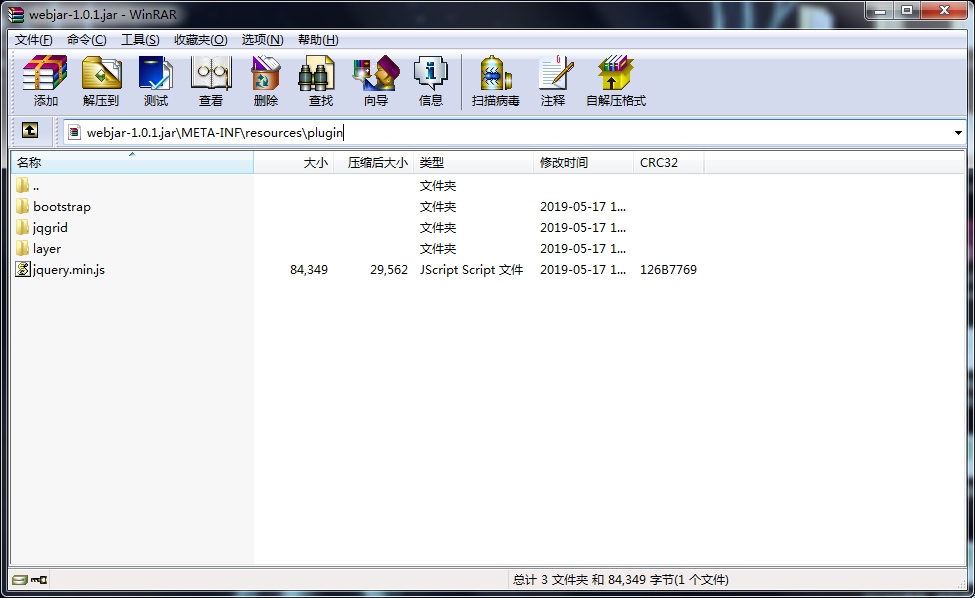Viewport: 975px width, 598px height.
Task: Click the bootstrap folder icon
Action: (22, 206)
